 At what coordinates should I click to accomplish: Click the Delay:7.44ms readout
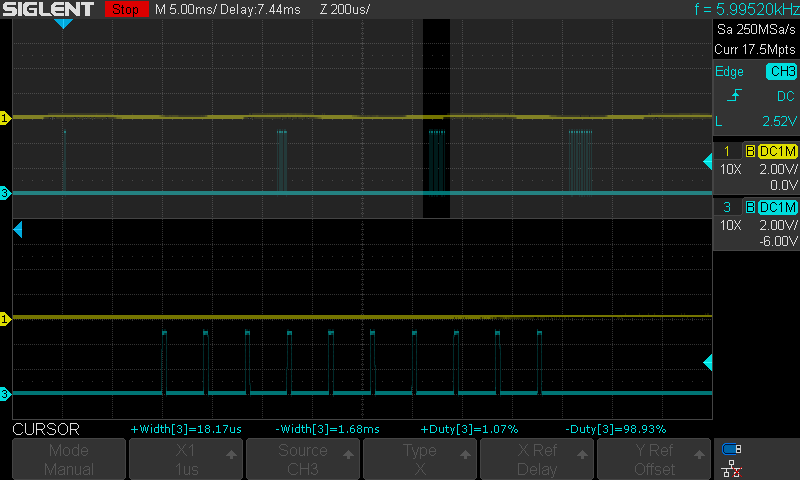click(x=260, y=9)
